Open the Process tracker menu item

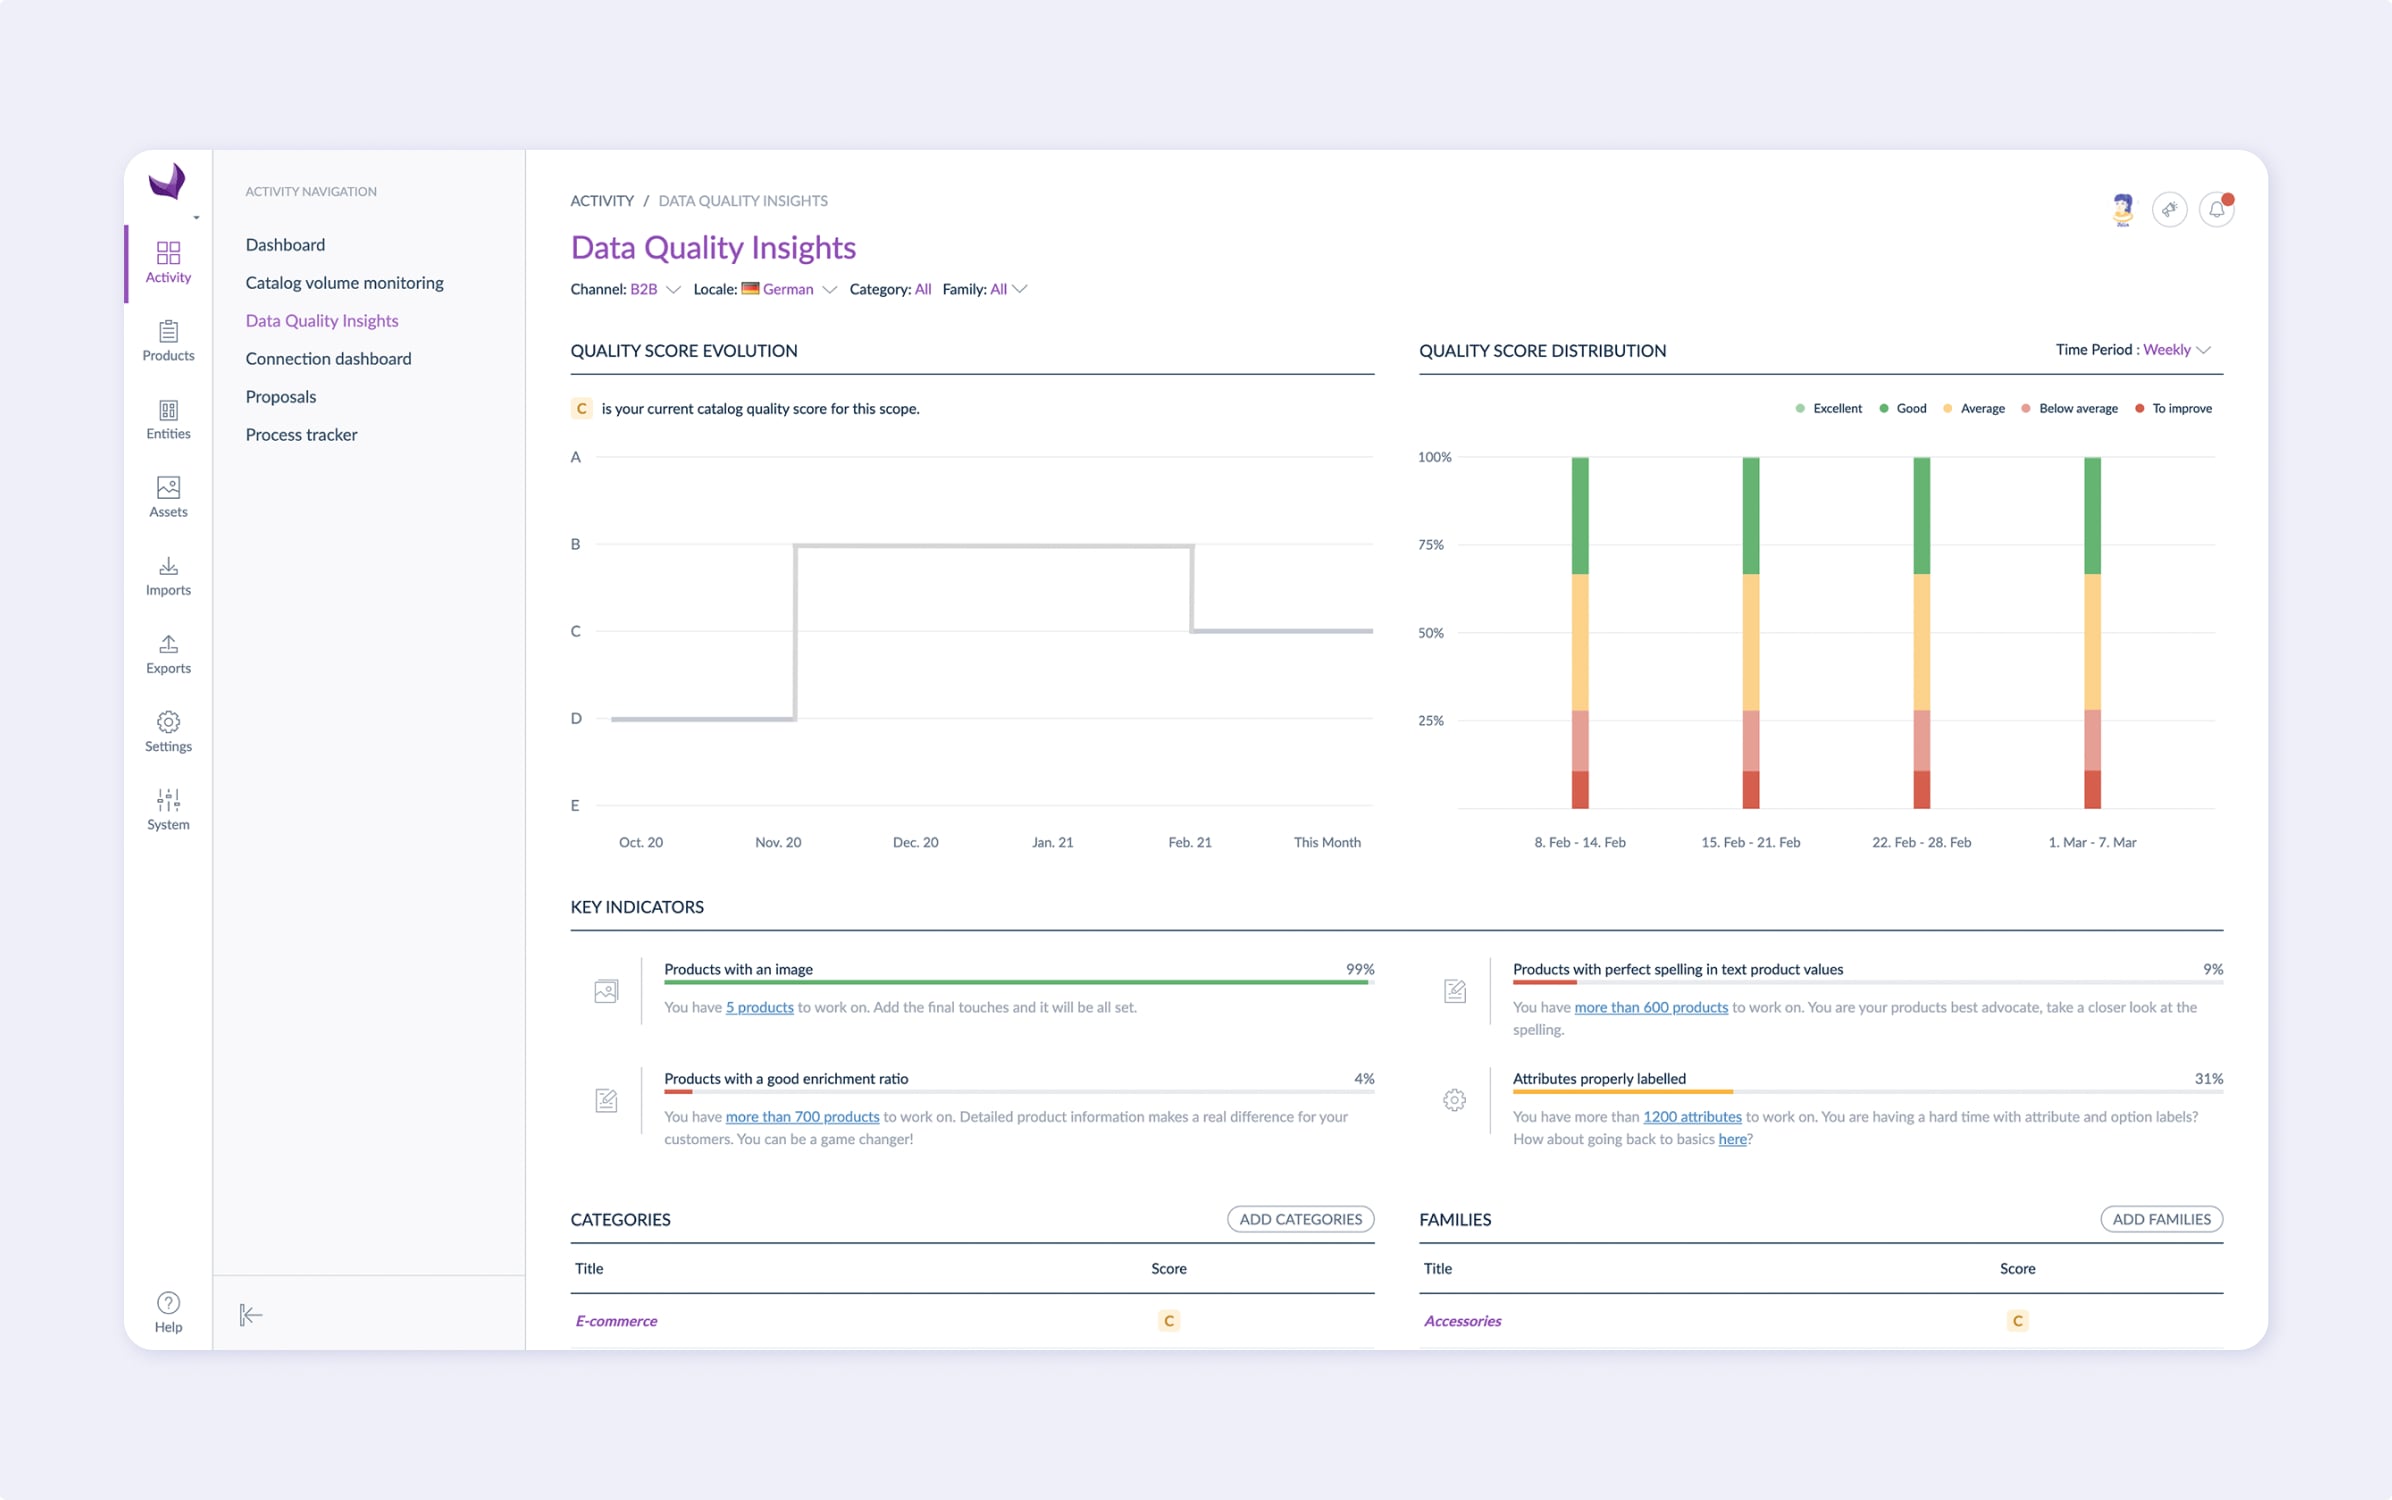click(301, 435)
